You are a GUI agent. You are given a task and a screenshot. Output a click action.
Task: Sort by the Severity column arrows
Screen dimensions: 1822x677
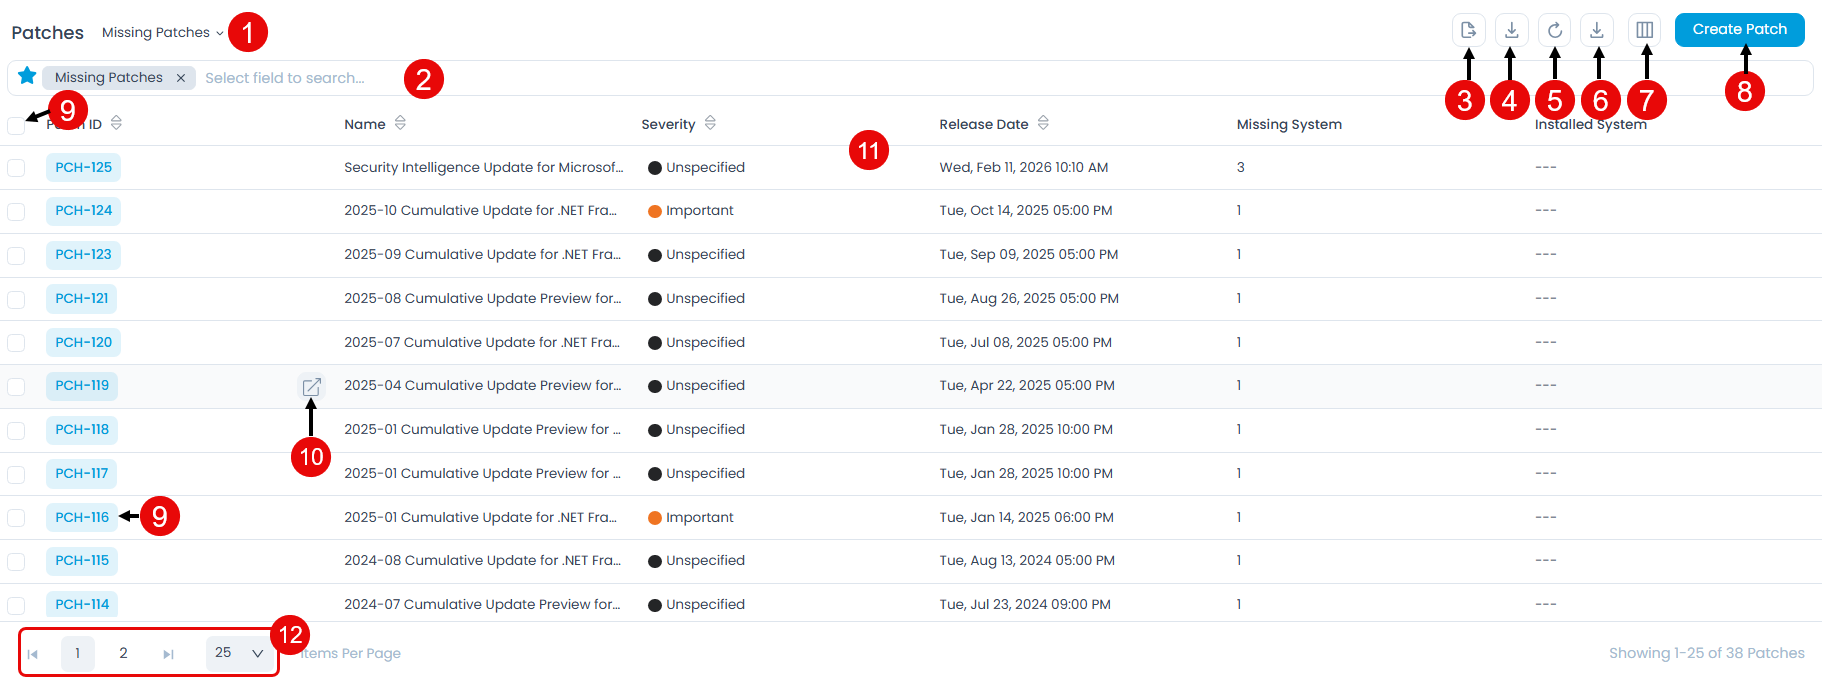710,122
